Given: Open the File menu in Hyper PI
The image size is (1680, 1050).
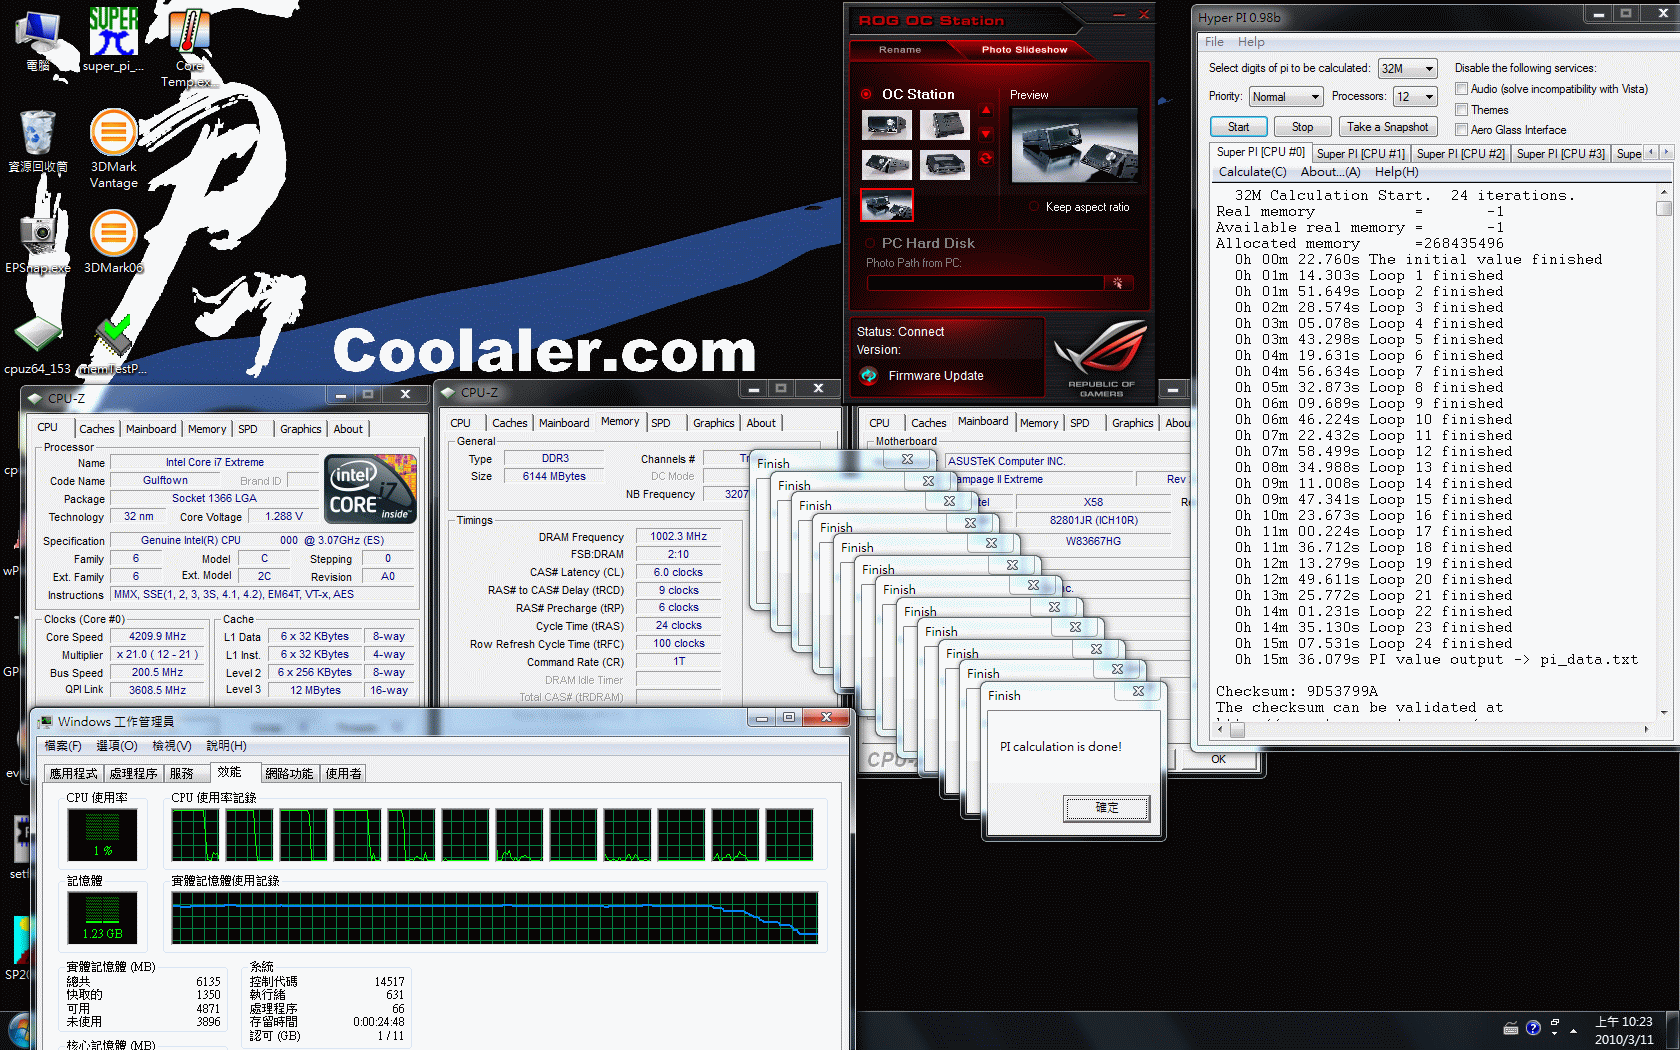Looking at the screenshot, I should pyautogui.click(x=1214, y=42).
